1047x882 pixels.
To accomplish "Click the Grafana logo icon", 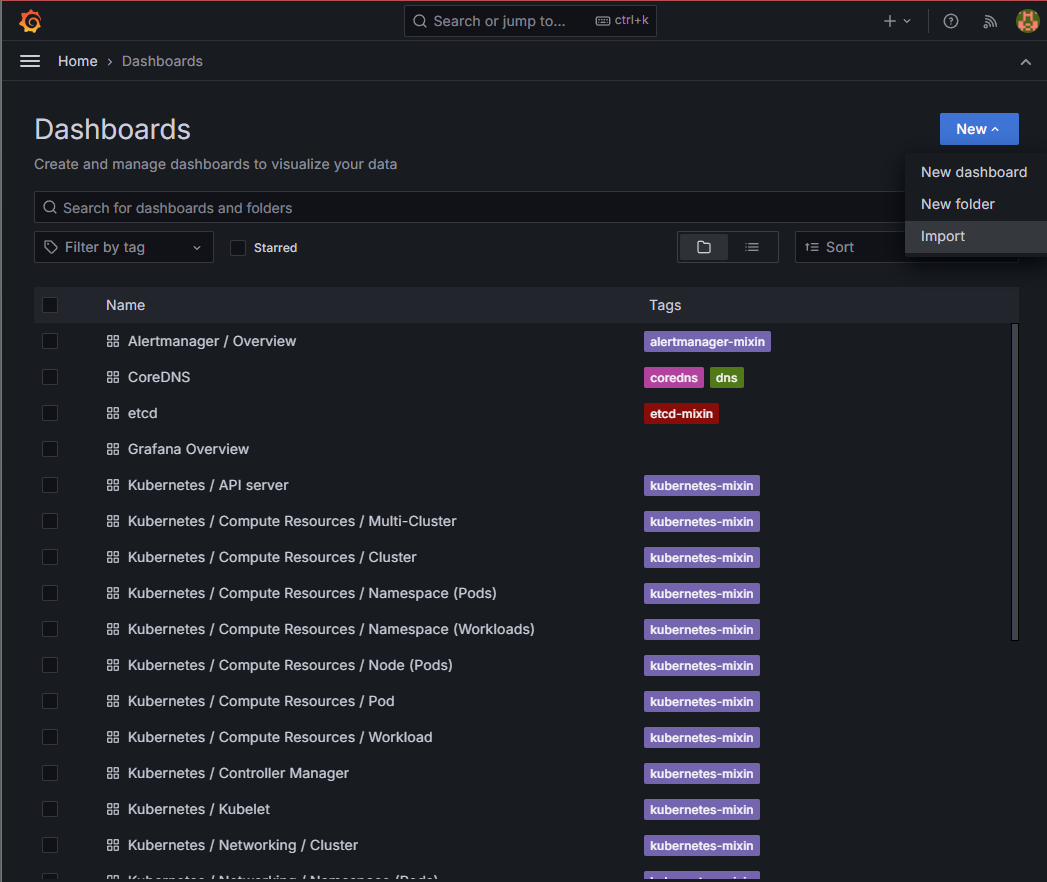I will click(x=30, y=21).
